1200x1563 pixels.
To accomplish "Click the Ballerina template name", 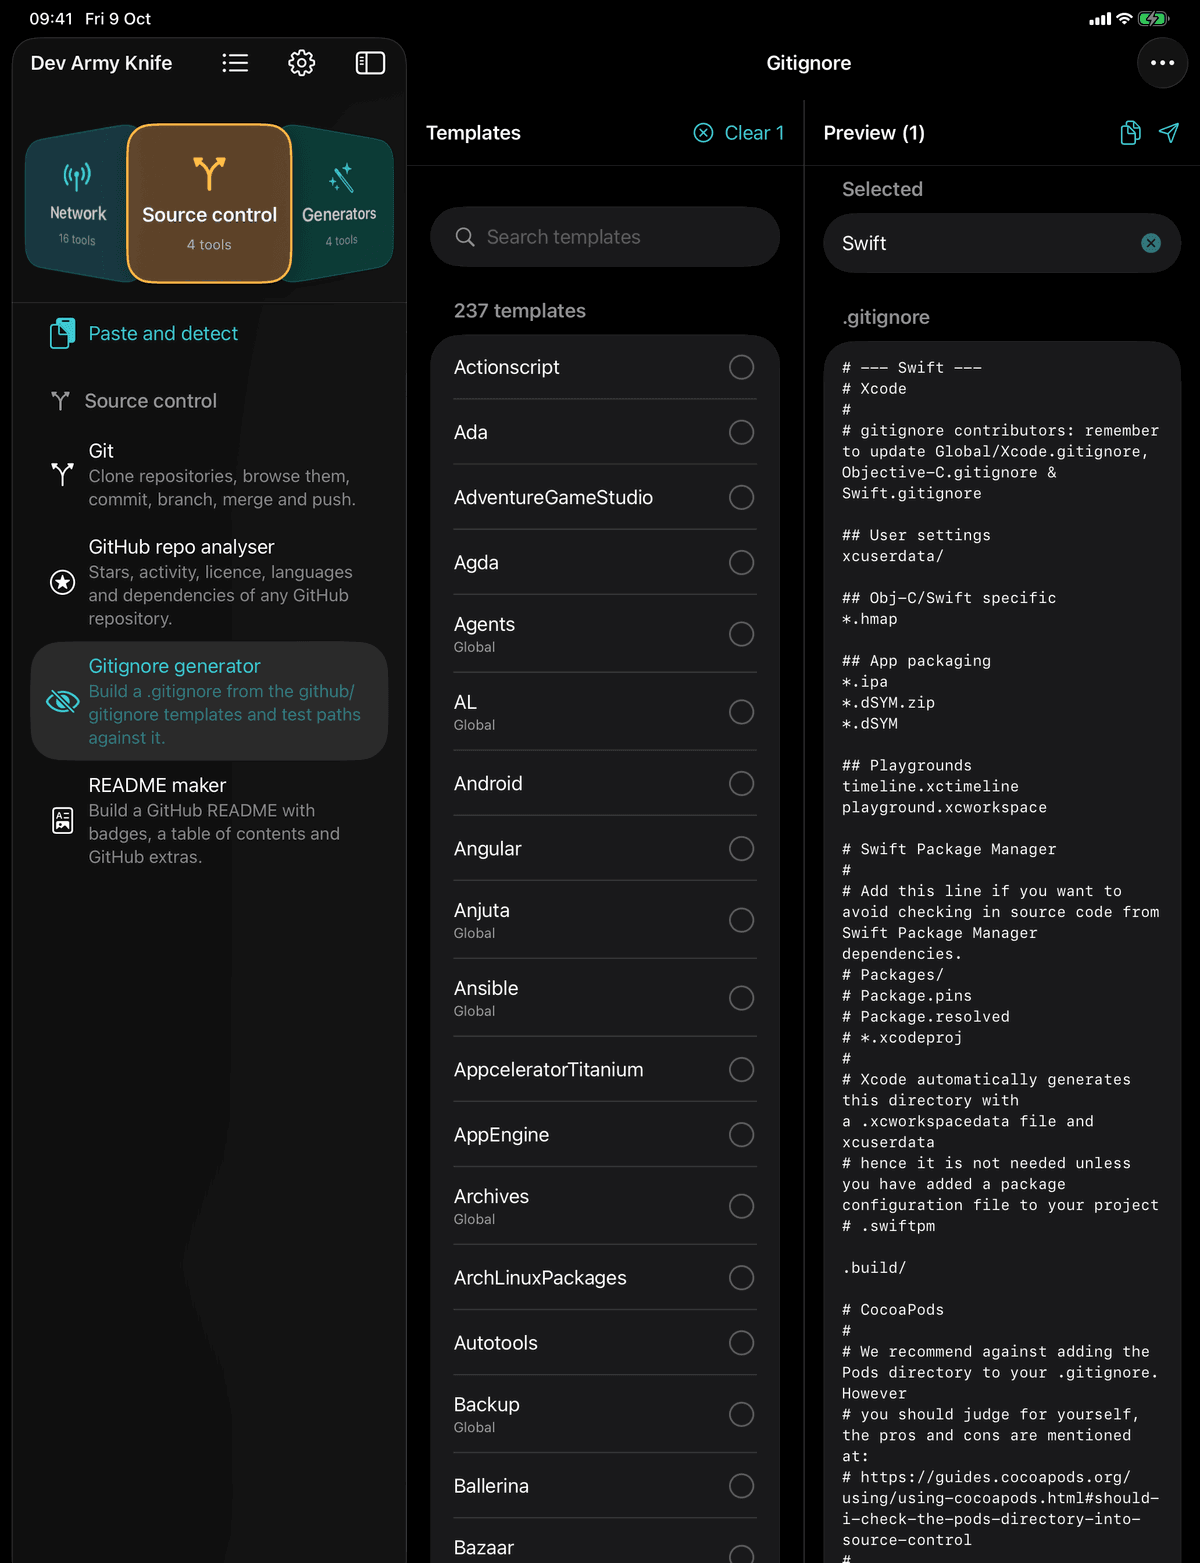I will coord(491,1486).
